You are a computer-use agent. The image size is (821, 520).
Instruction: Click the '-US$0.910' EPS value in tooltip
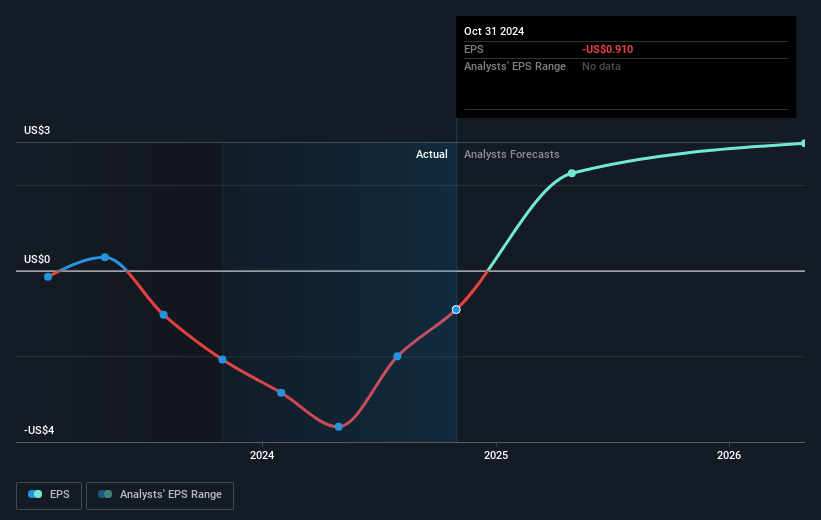607,49
